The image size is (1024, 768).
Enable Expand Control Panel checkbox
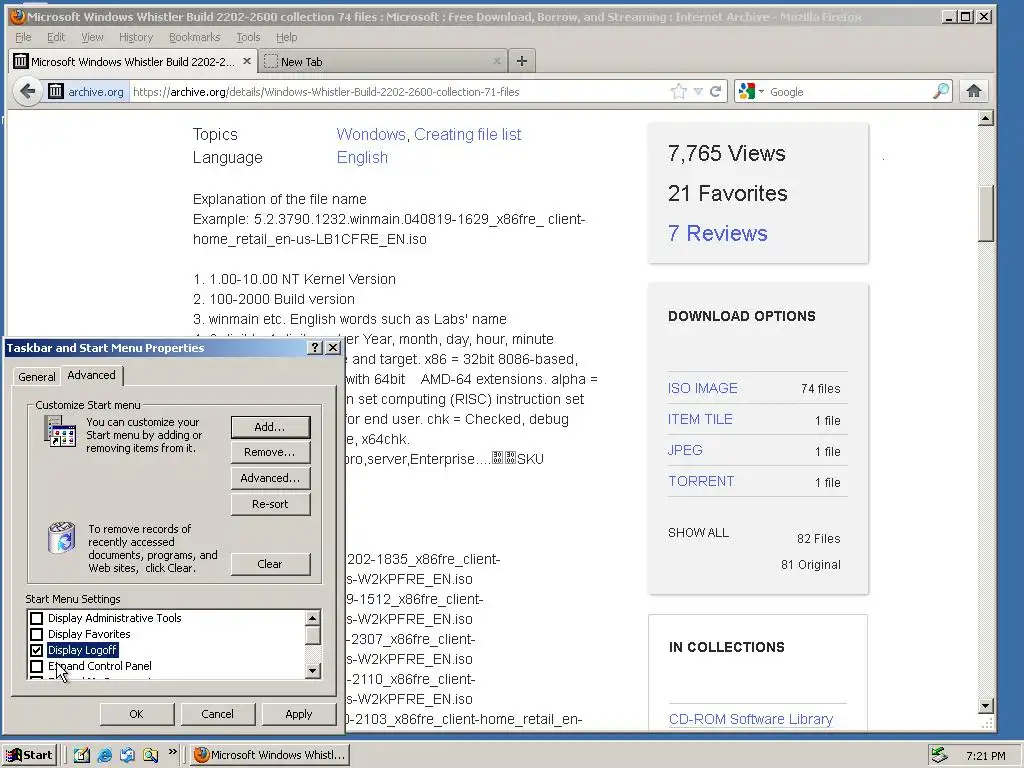tap(37, 667)
